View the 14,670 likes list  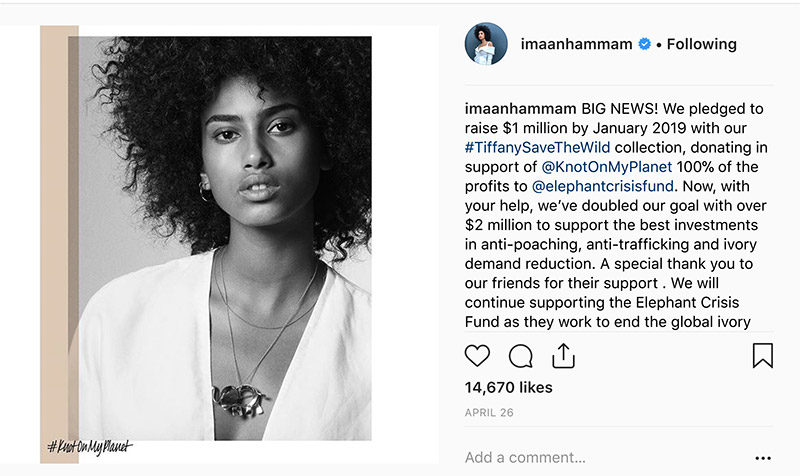tap(509, 388)
